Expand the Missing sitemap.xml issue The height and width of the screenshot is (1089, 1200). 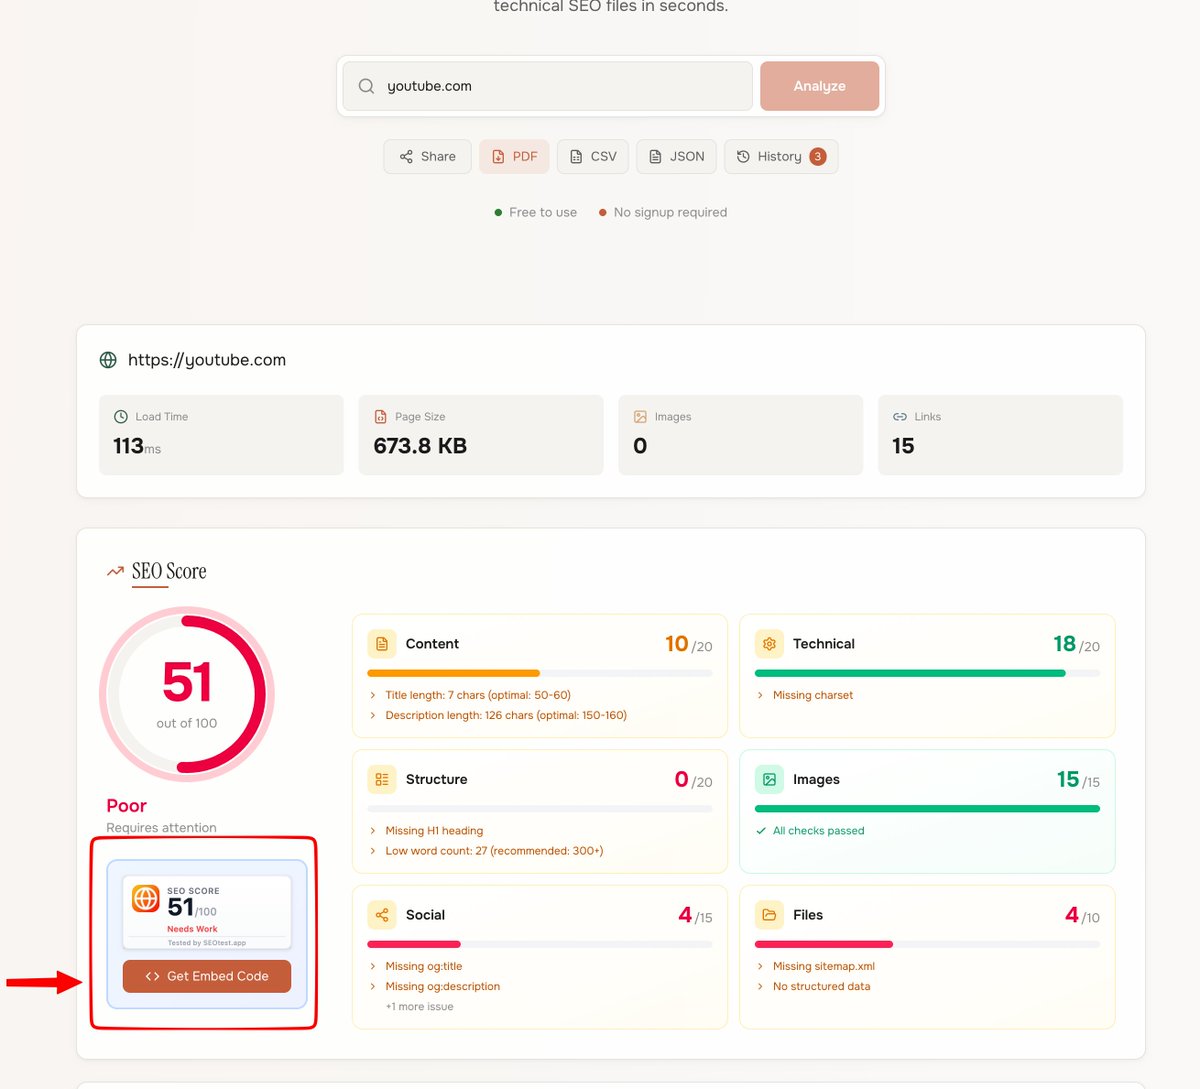click(x=816, y=966)
